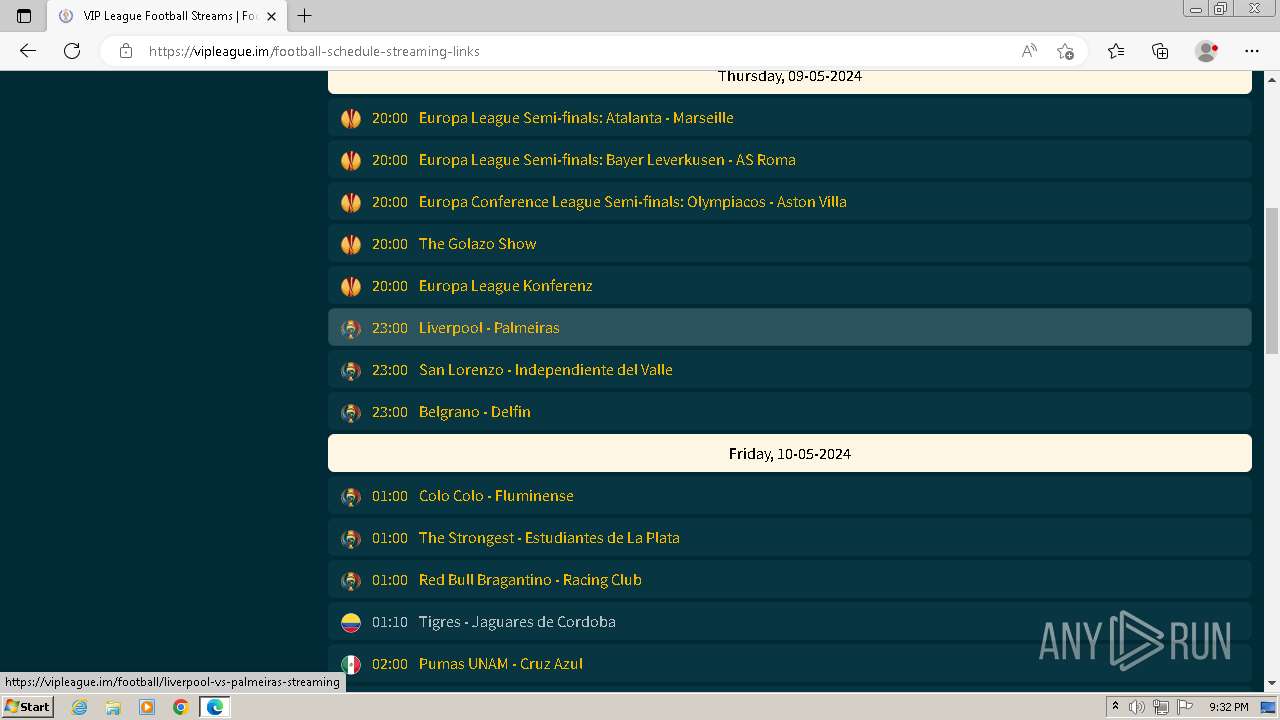This screenshot has width=1280, height=720.
Task: Click the Friday, 10-05-2024 date header
Action: pyautogui.click(x=790, y=453)
